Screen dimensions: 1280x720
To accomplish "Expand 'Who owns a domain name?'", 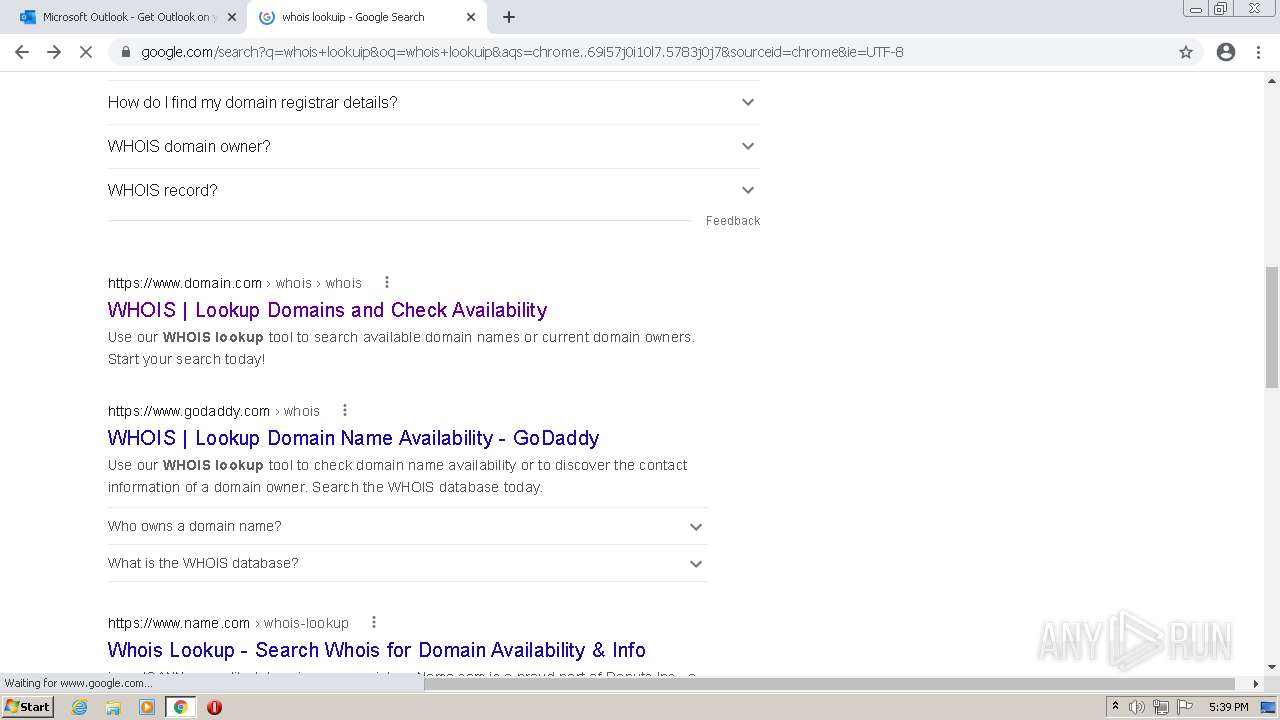I will pos(407,526).
